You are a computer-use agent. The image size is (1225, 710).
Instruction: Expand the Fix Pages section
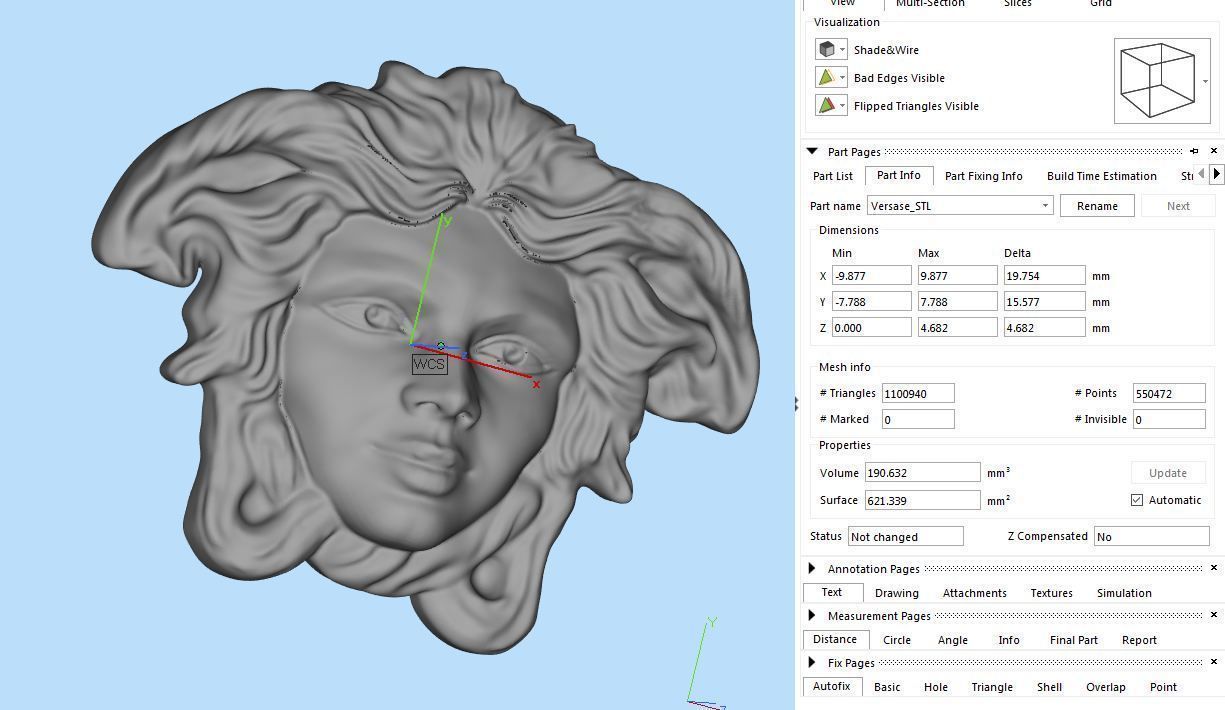pyautogui.click(x=812, y=662)
